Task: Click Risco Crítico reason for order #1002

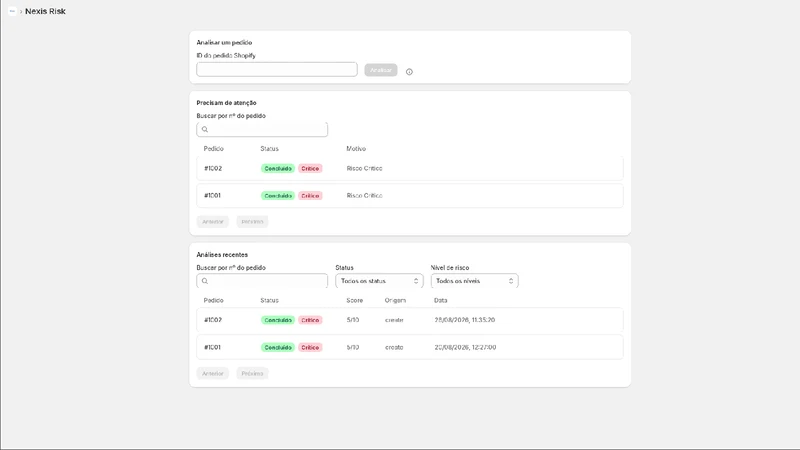Action: coord(364,168)
